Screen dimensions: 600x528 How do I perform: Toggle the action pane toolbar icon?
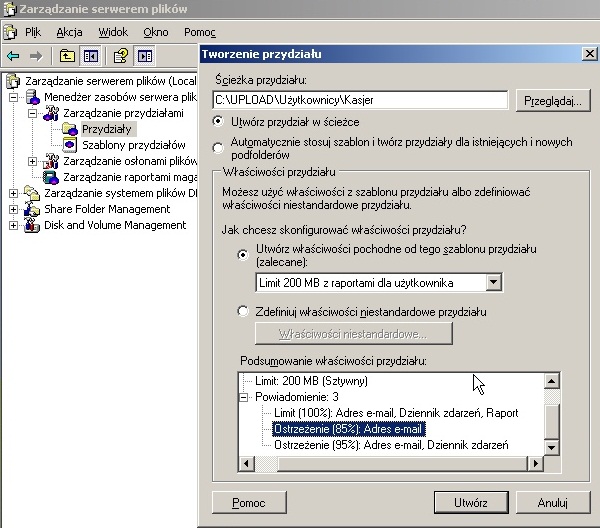click(145, 56)
